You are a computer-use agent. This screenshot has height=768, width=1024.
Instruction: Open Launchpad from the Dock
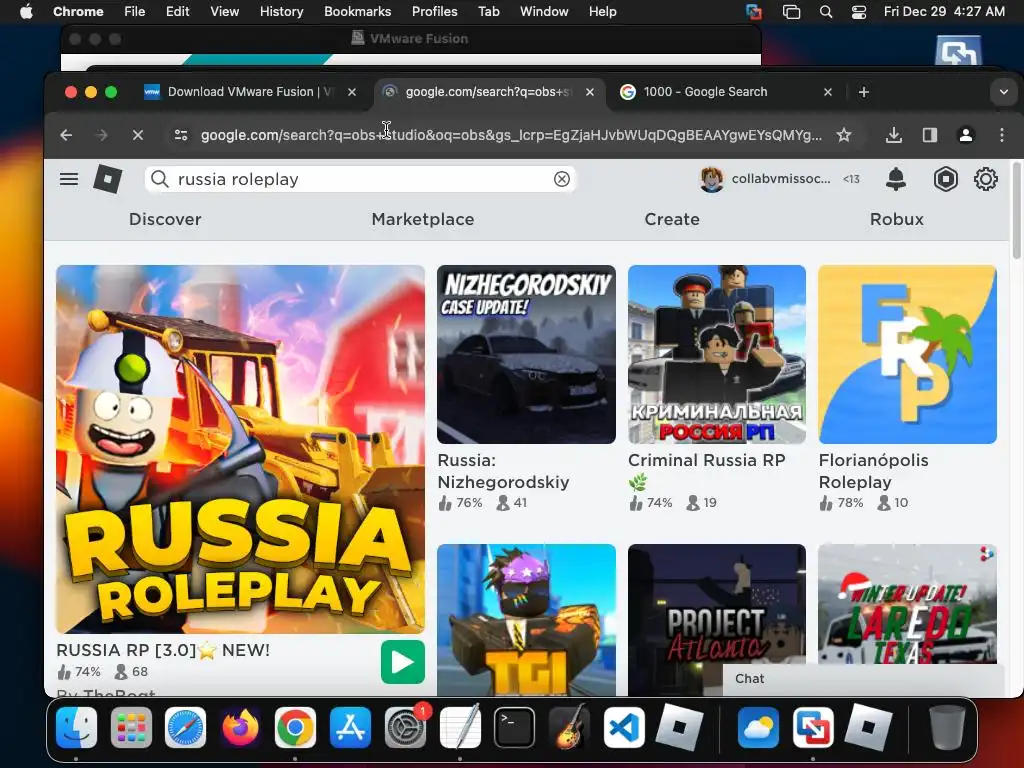[131, 728]
